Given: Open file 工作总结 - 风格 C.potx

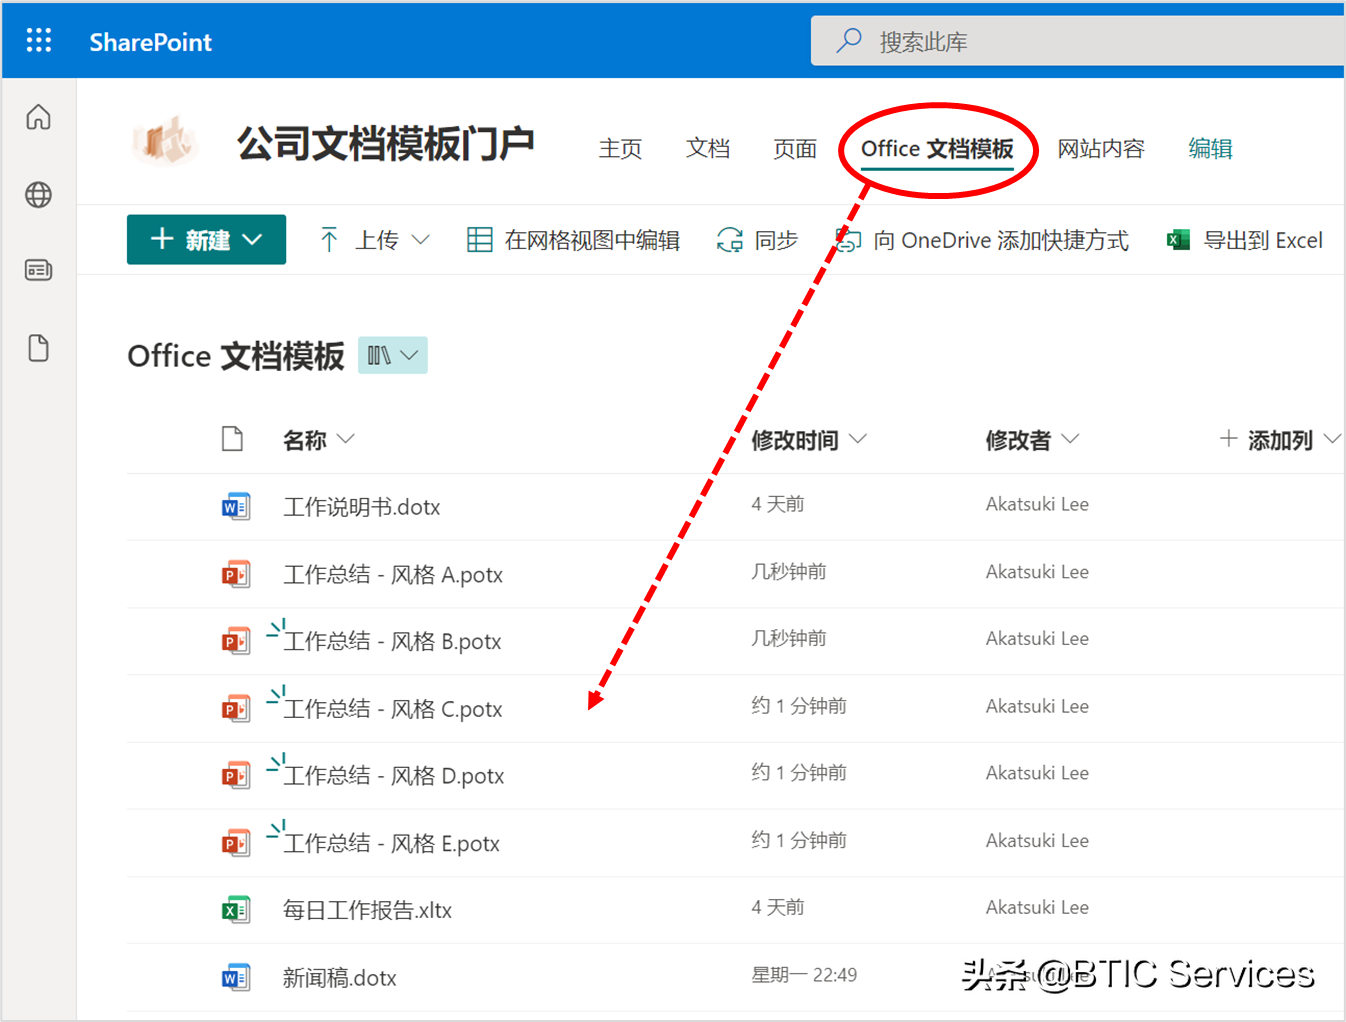Looking at the screenshot, I should pyautogui.click(x=393, y=709).
